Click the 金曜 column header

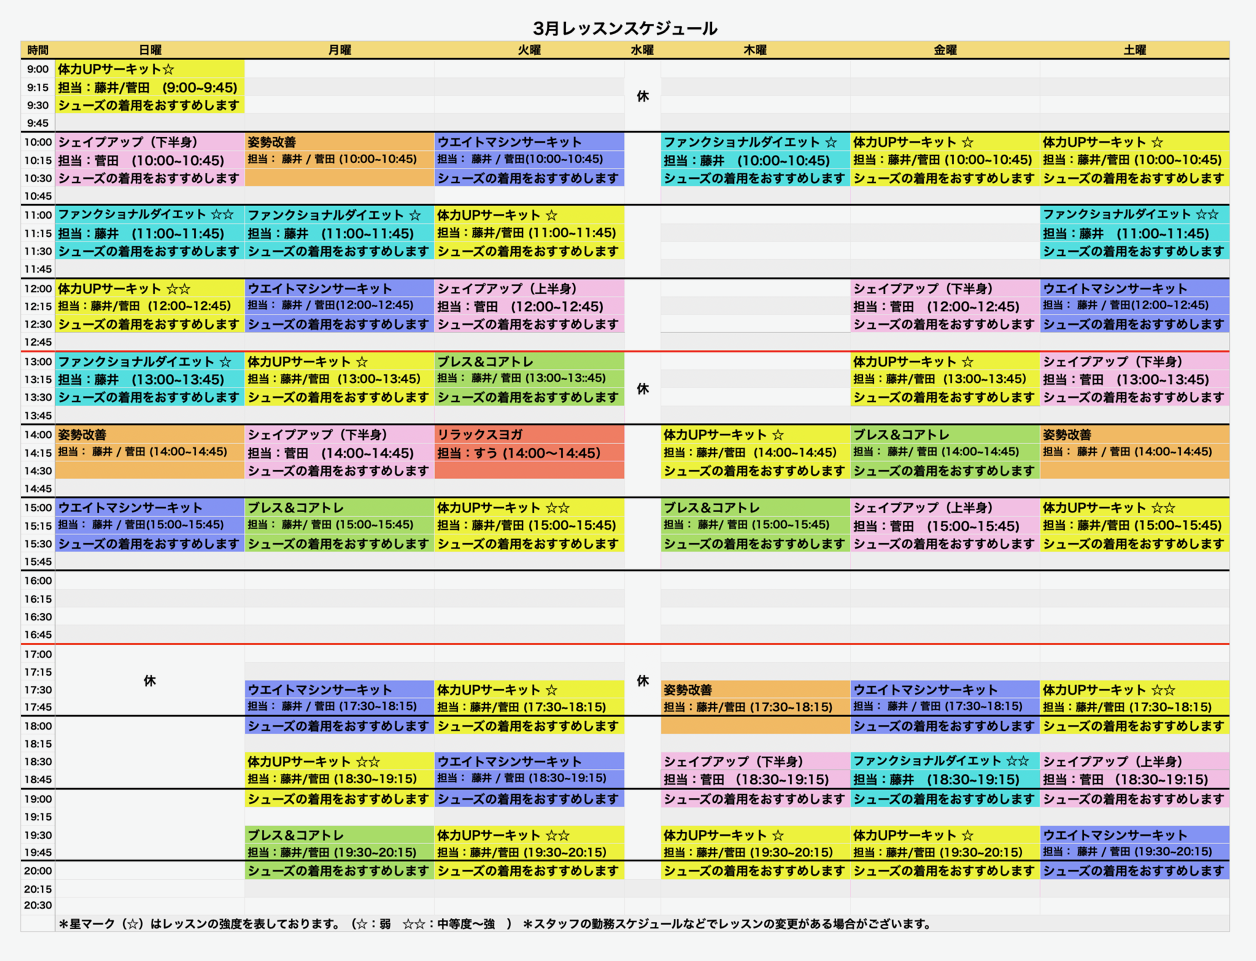tap(945, 50)
